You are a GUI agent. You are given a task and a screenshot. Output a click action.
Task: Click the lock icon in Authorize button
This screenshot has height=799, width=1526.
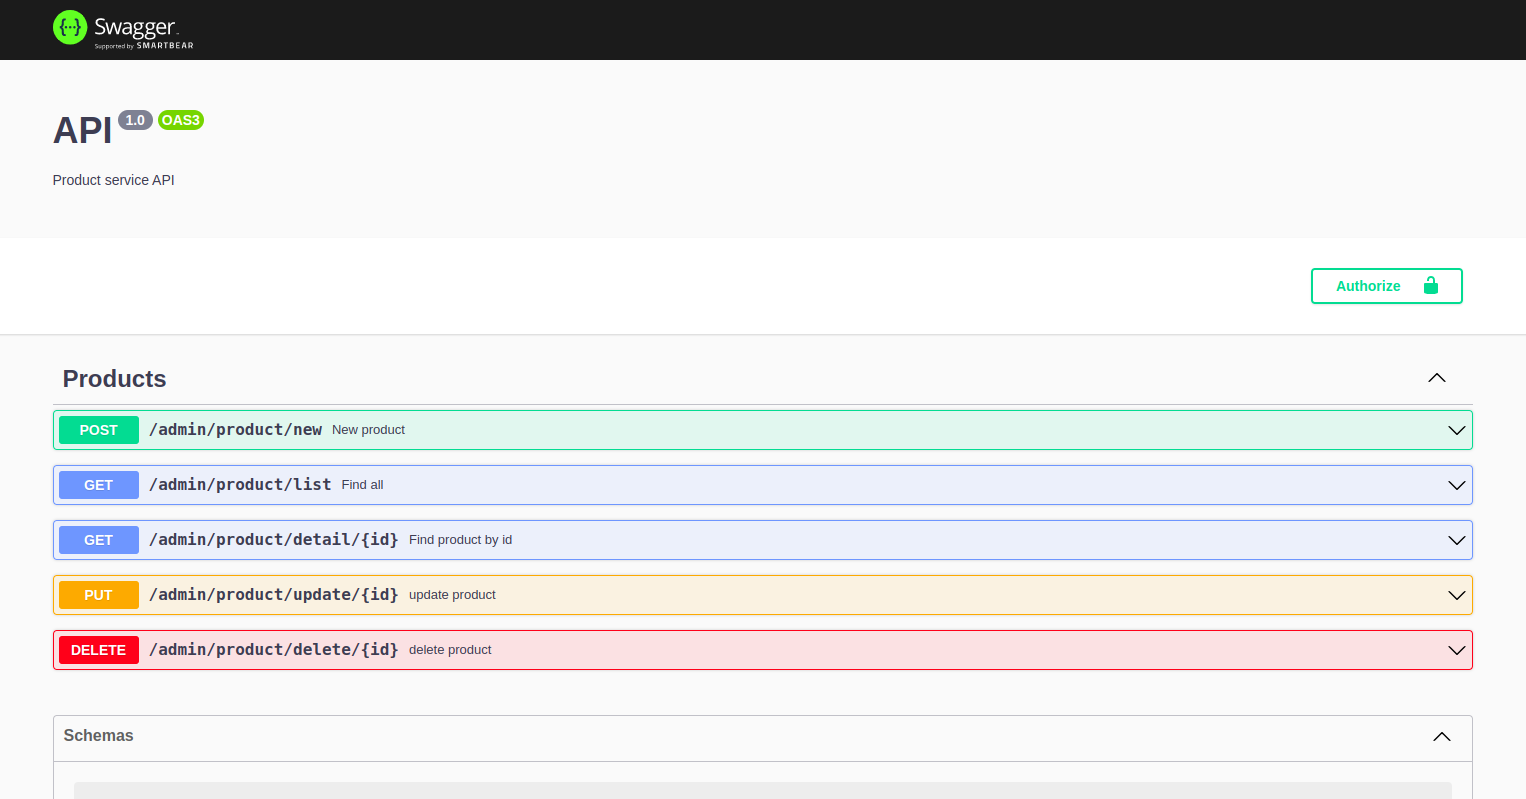pyautogui.click(x=1430, y=286)
